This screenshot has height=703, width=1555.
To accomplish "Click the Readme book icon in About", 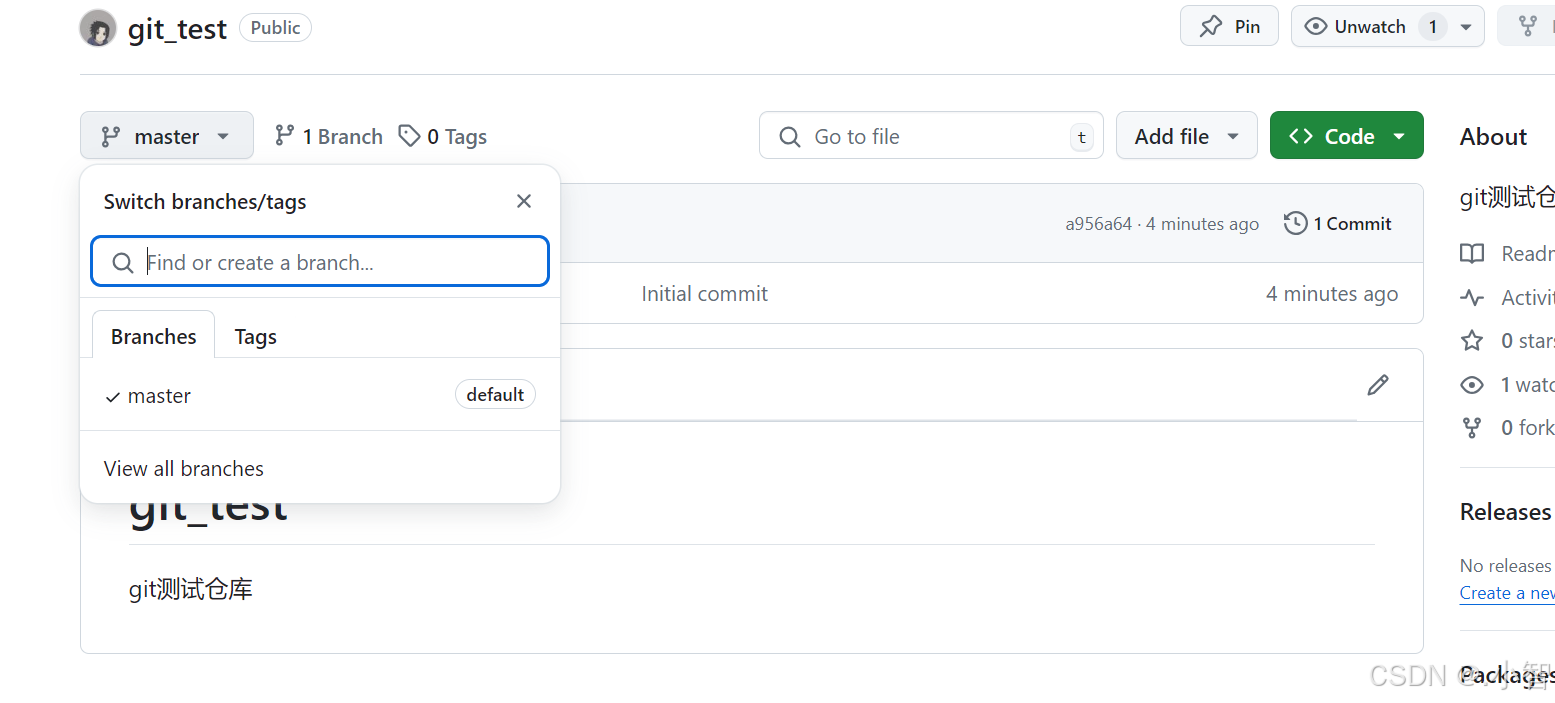I will tap(1472, 254).
